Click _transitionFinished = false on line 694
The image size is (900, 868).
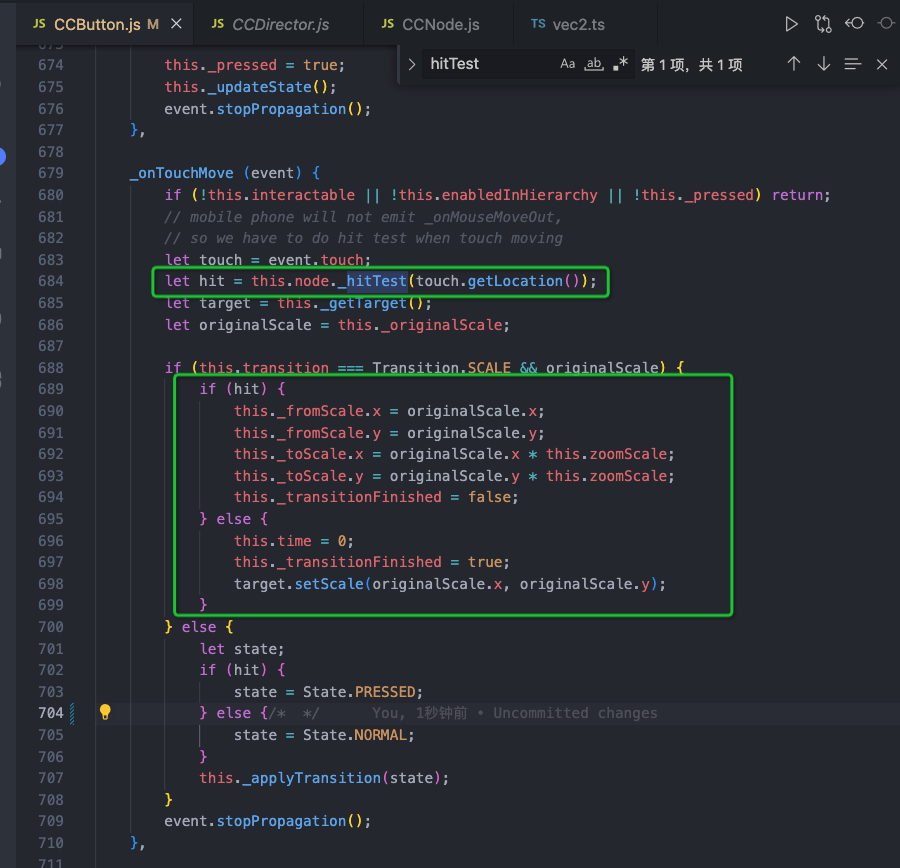tap(398, 497)
